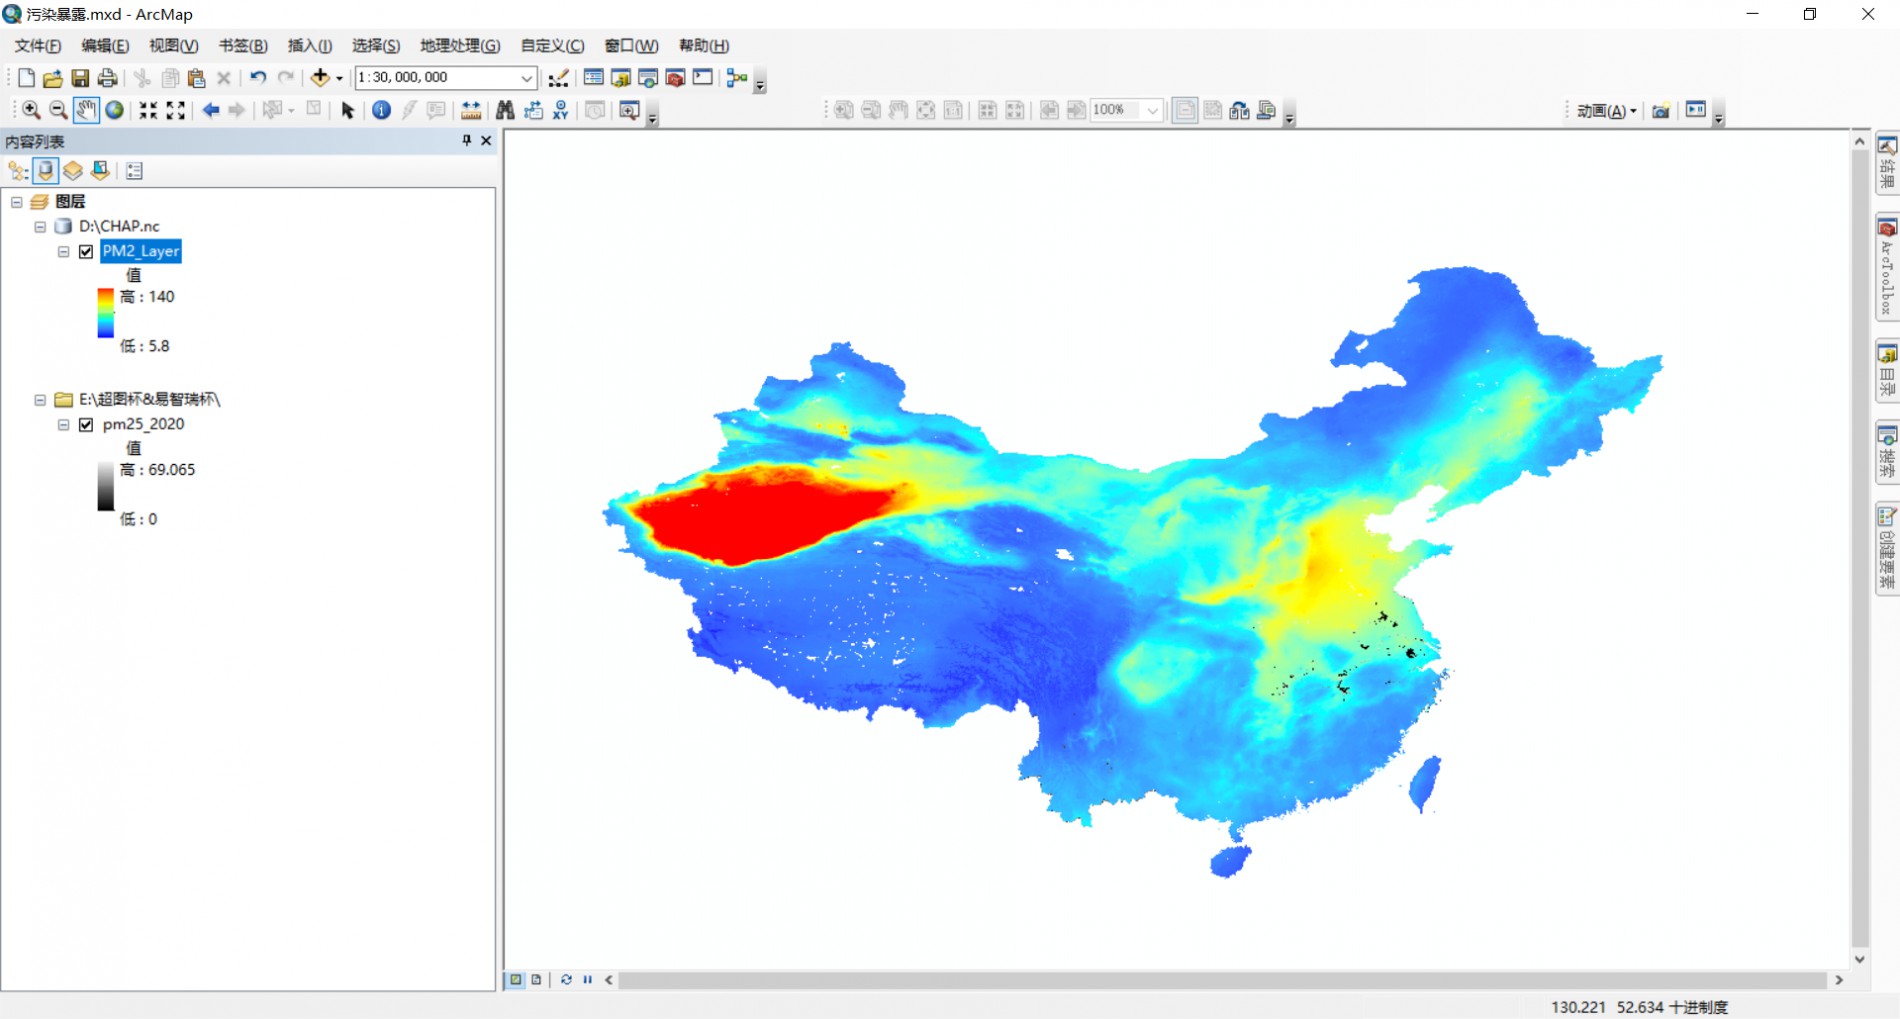Open the 书签(B) menu

coord(242,46)
